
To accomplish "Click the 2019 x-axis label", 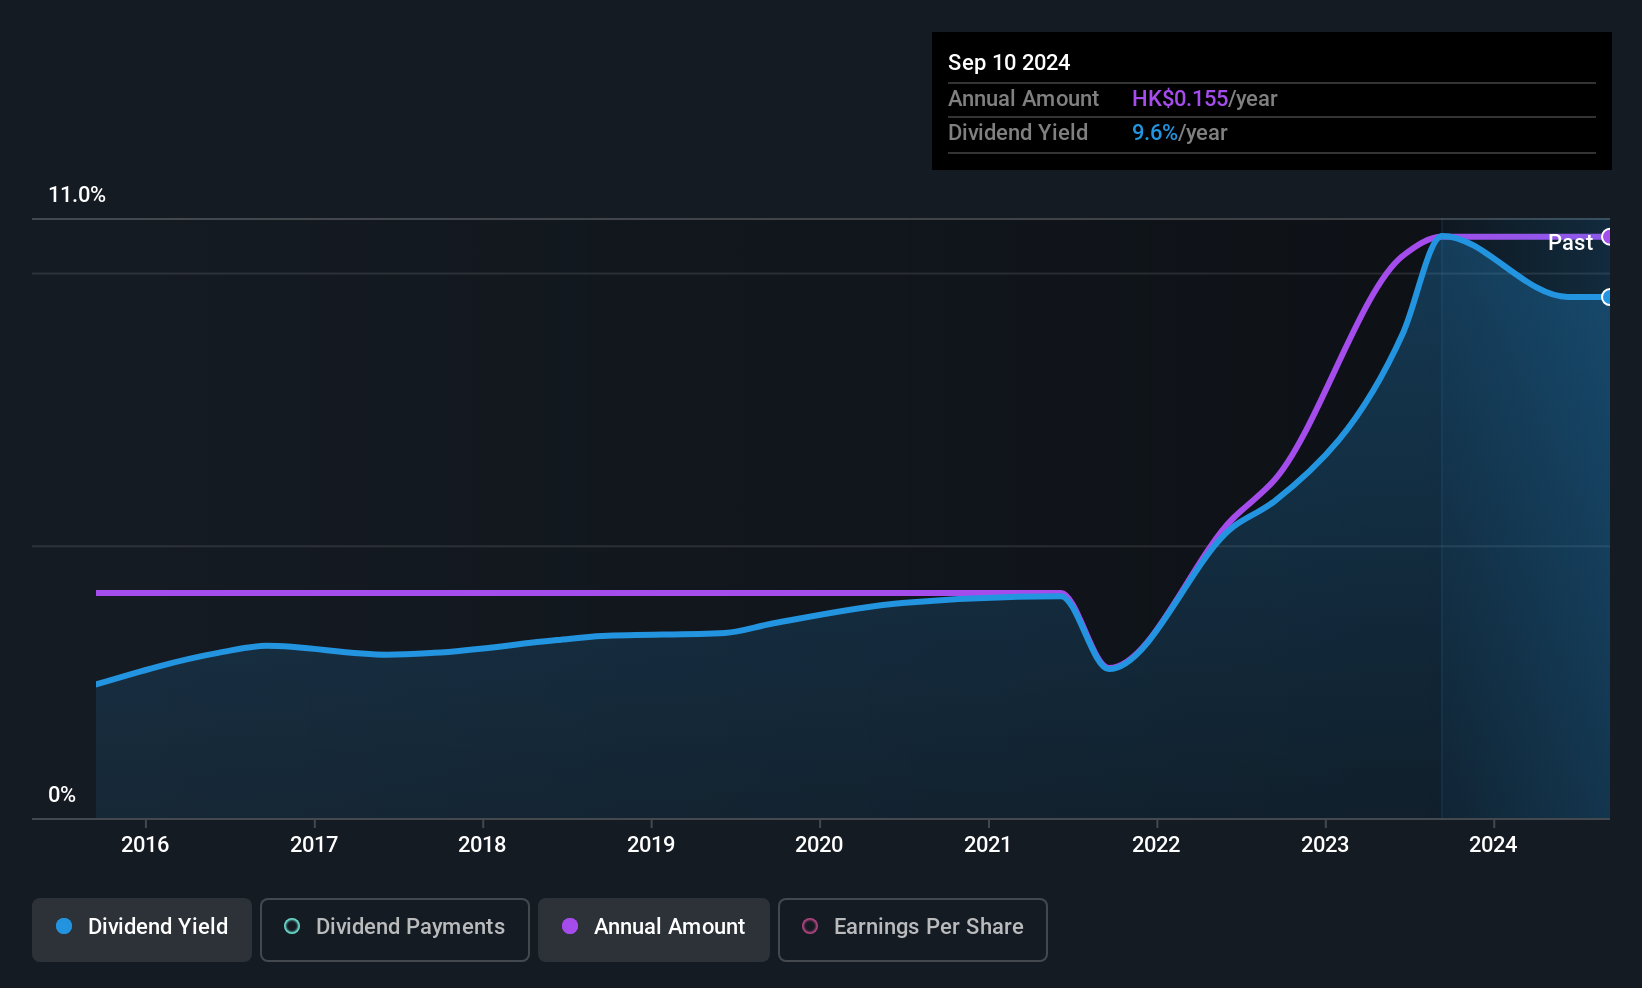I will coord(651,844).
